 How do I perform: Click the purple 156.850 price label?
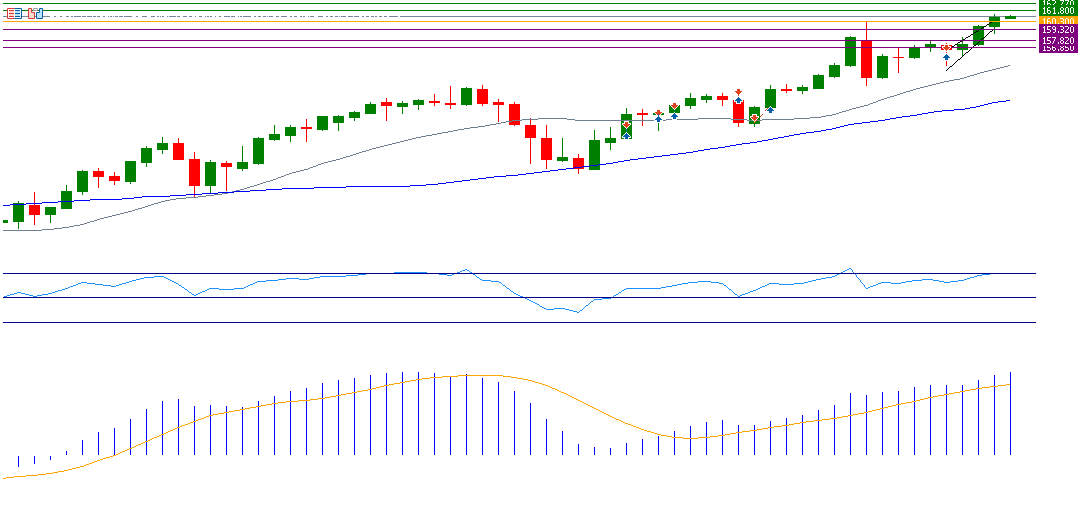(1057, 48)
